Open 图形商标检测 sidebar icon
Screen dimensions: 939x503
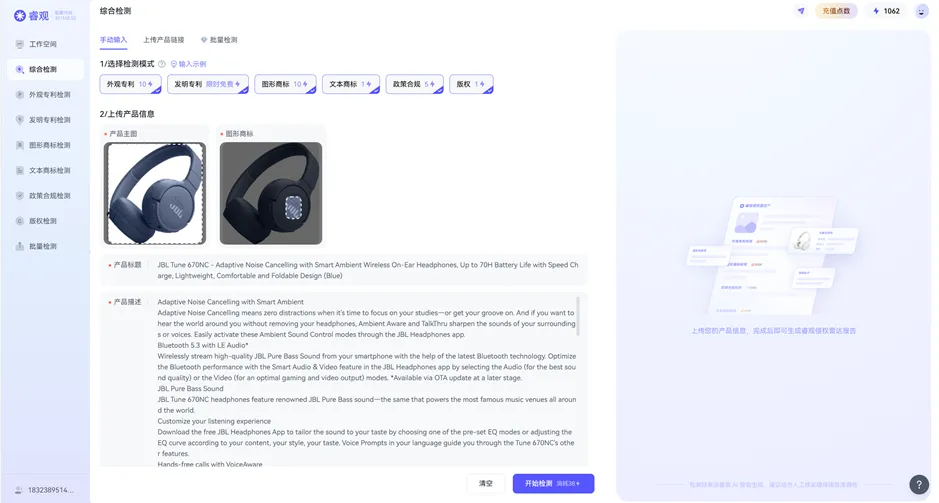coord(20,145)
